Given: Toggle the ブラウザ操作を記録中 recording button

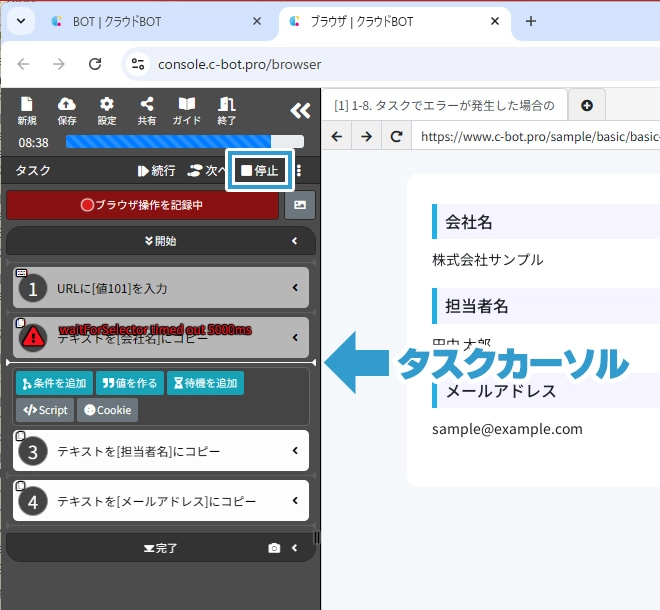Looking at the screenshot, I should pos(142,205).
